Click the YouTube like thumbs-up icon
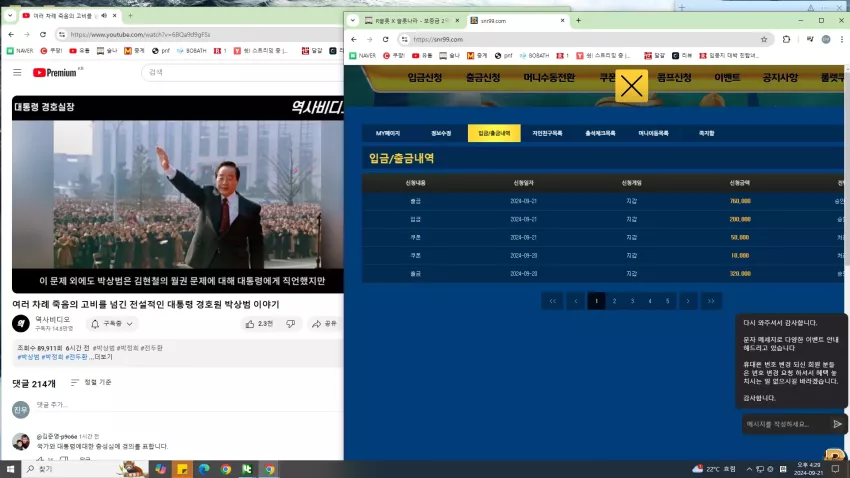Viewport: 850px width, 478px height. tap(250, 324)
